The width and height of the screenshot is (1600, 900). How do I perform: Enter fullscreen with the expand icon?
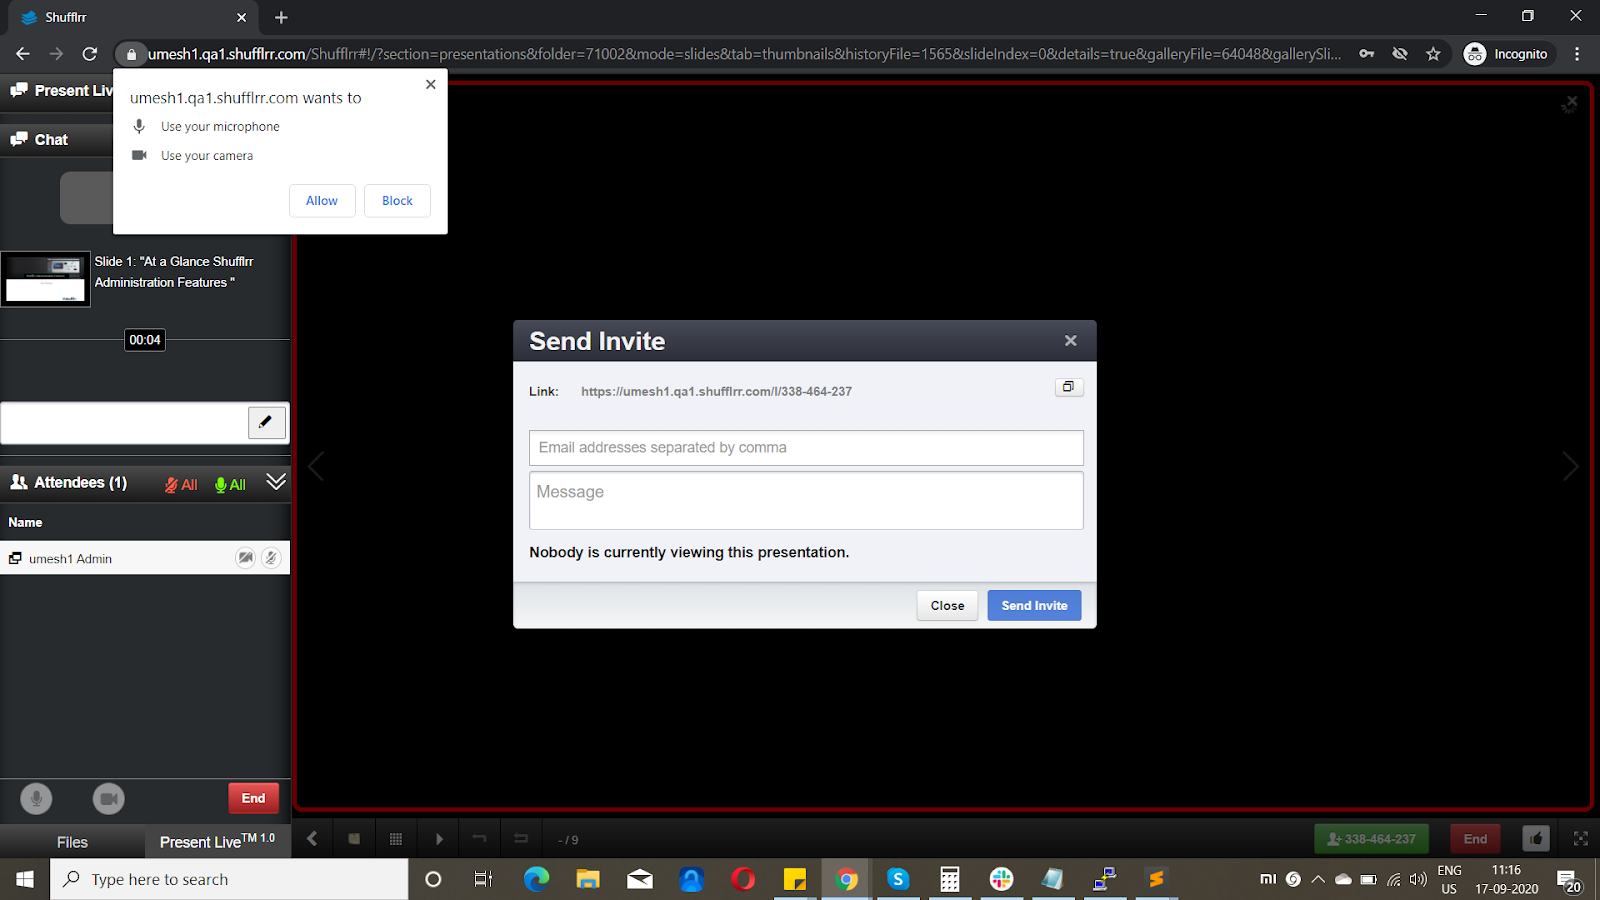[x=1580, y=839]
